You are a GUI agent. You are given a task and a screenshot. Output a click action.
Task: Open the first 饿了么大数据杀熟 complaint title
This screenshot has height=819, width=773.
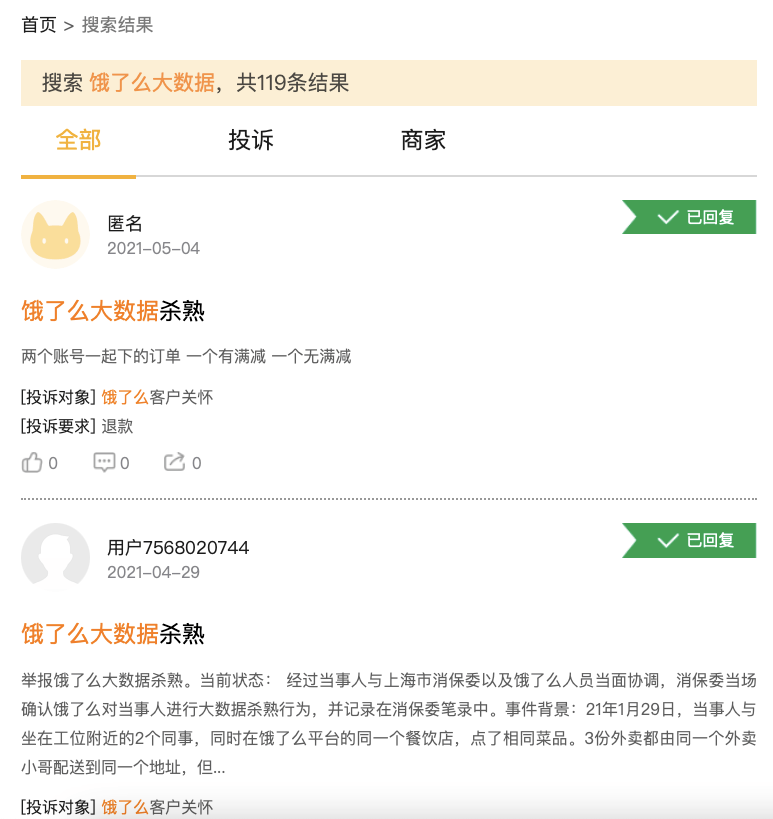point(113,311)
